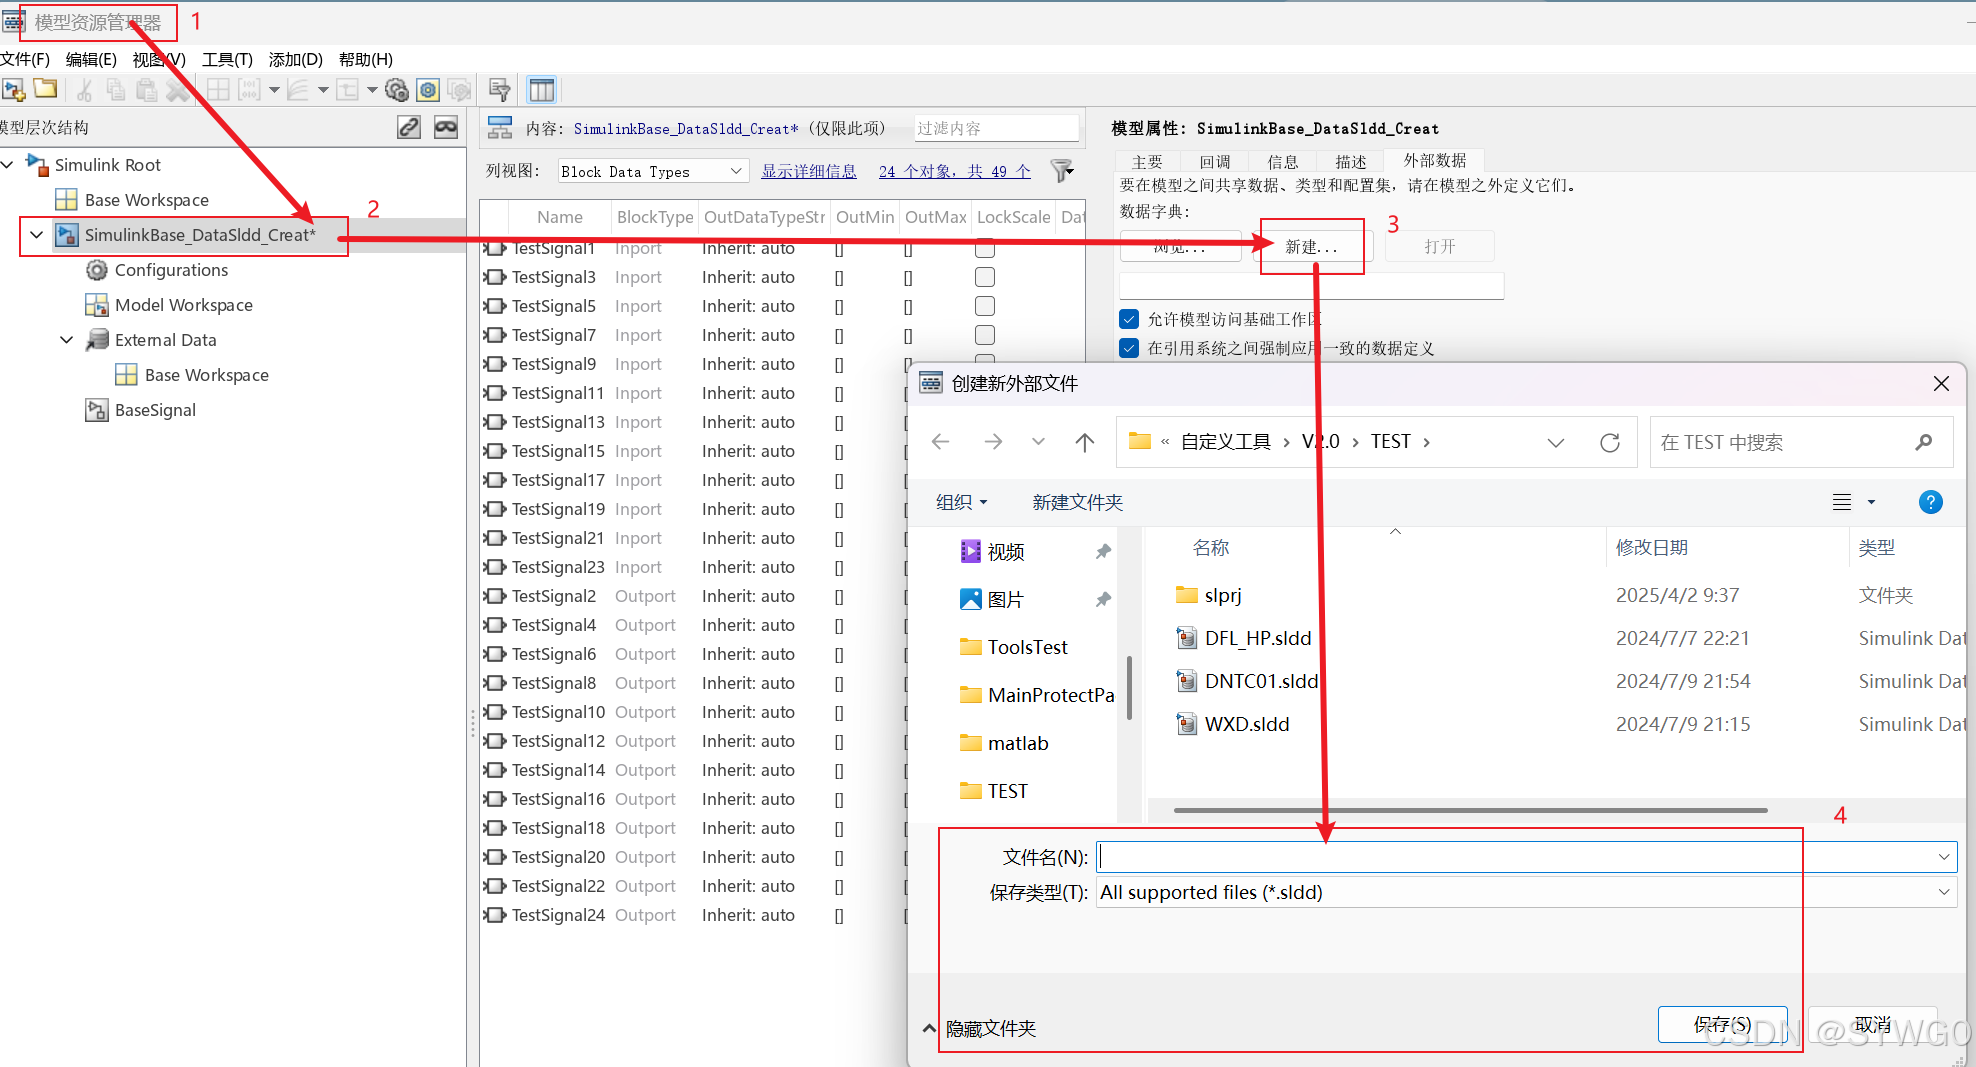This screenshot has width=1976, height=1067.
Task: Click the binary data object toolbar icon
Action: pyautogui.click(x=249, y=90)
